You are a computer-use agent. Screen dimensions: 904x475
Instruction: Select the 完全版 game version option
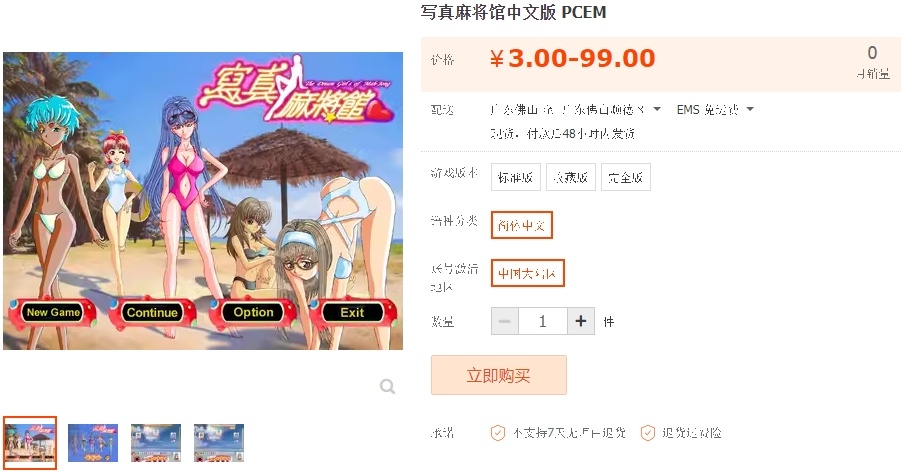626,177
